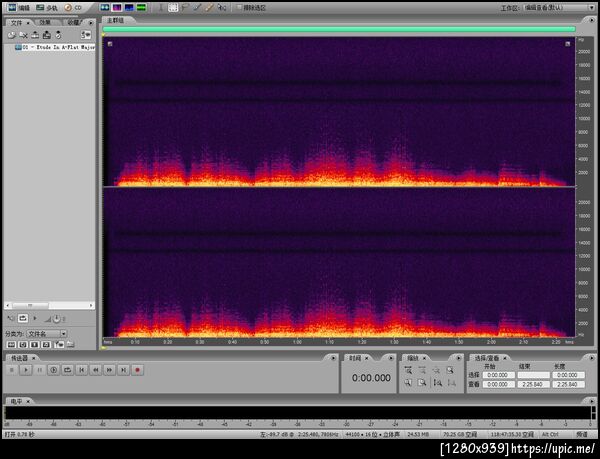Select the 主群组 tab
The height and width of the screenshot is (459, 600).
pos(116,20)
